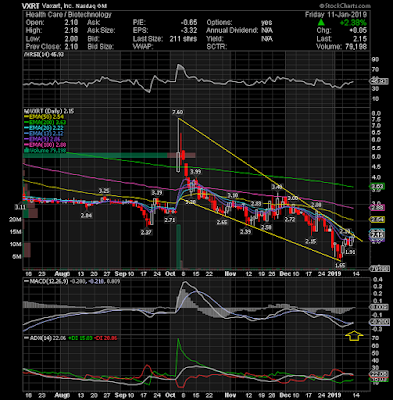Click the RSI current value axis tag
Viewport: 393px width, 400px height.
(x=380, y=81)
